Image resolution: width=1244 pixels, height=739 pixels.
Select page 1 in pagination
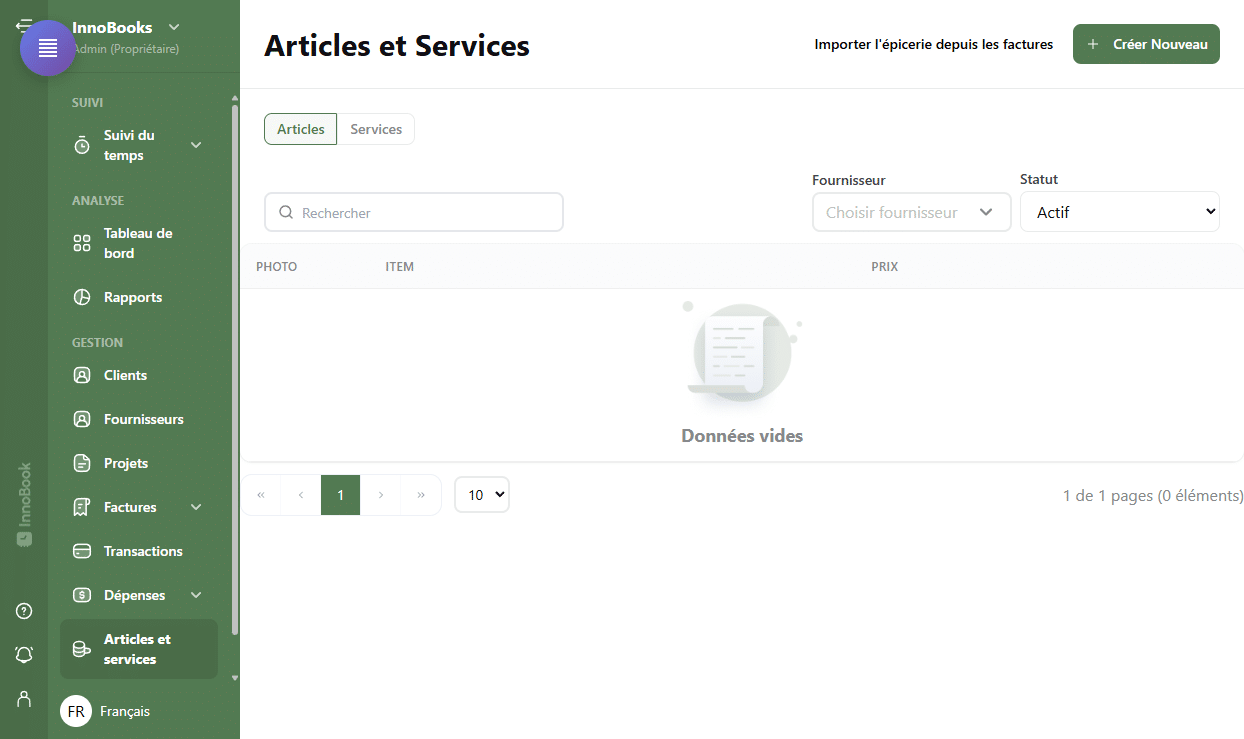[x=340, y=495]
